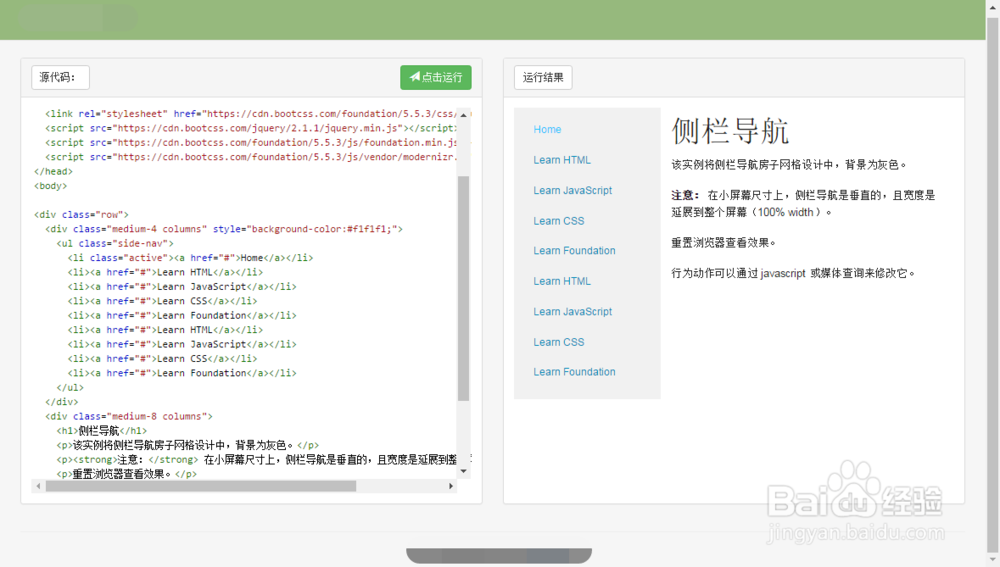The width and height of the screenshot is (1000, 567).
Task: Open the first Learn Foundation nav link
Action: pyautogui.click(x=575, y=251)
